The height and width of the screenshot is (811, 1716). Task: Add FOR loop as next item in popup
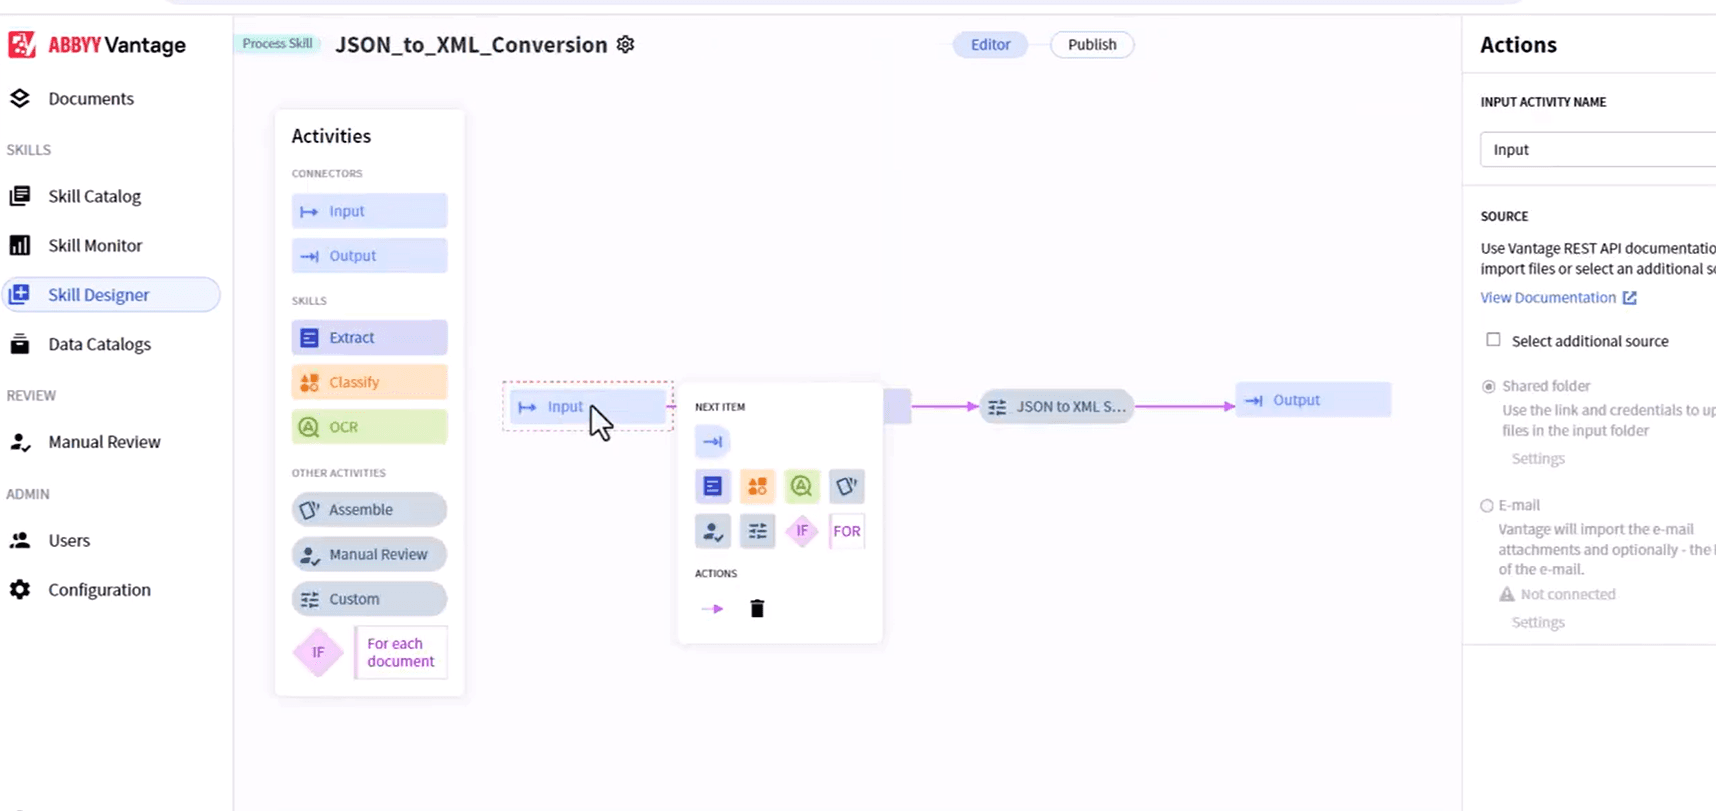tap(847, 531)
